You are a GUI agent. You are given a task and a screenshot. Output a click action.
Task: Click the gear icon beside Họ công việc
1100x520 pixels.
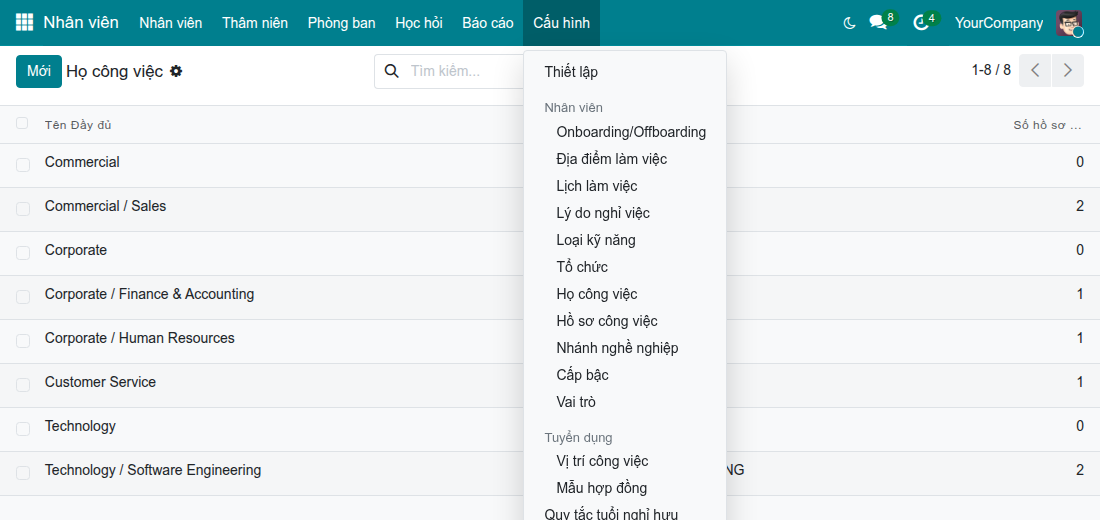point(176,71)
